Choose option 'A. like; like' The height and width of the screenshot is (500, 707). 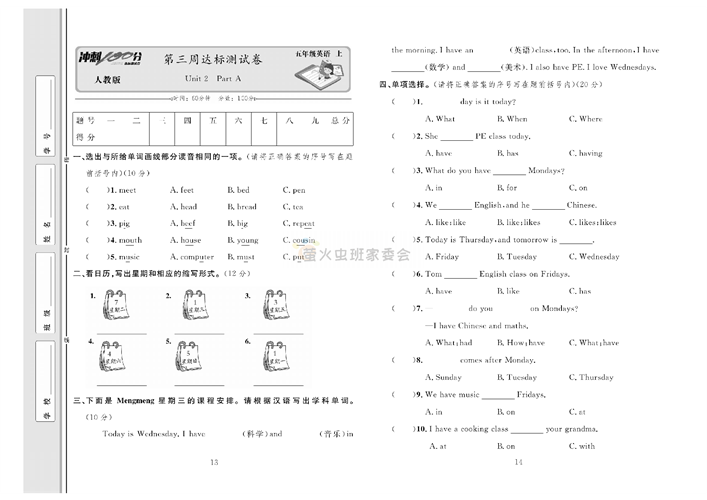coord(445,222)
